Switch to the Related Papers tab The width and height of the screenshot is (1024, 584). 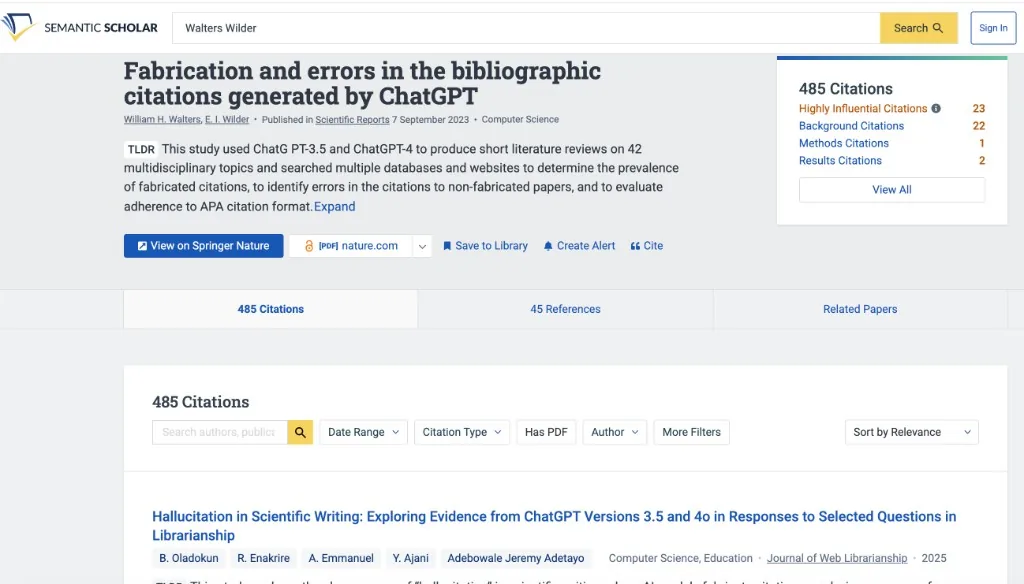click(x=859, y=309)
